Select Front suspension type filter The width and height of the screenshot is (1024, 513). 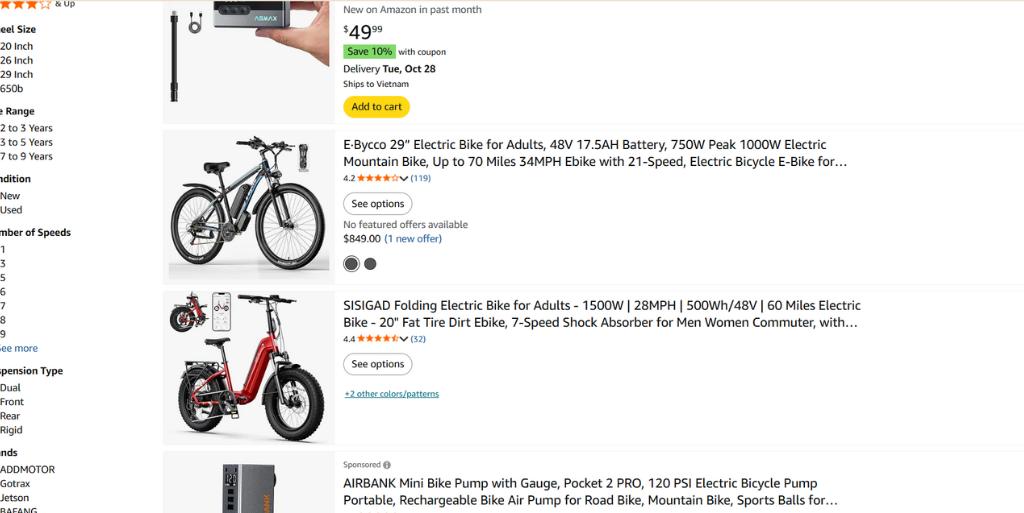(12, 402)
